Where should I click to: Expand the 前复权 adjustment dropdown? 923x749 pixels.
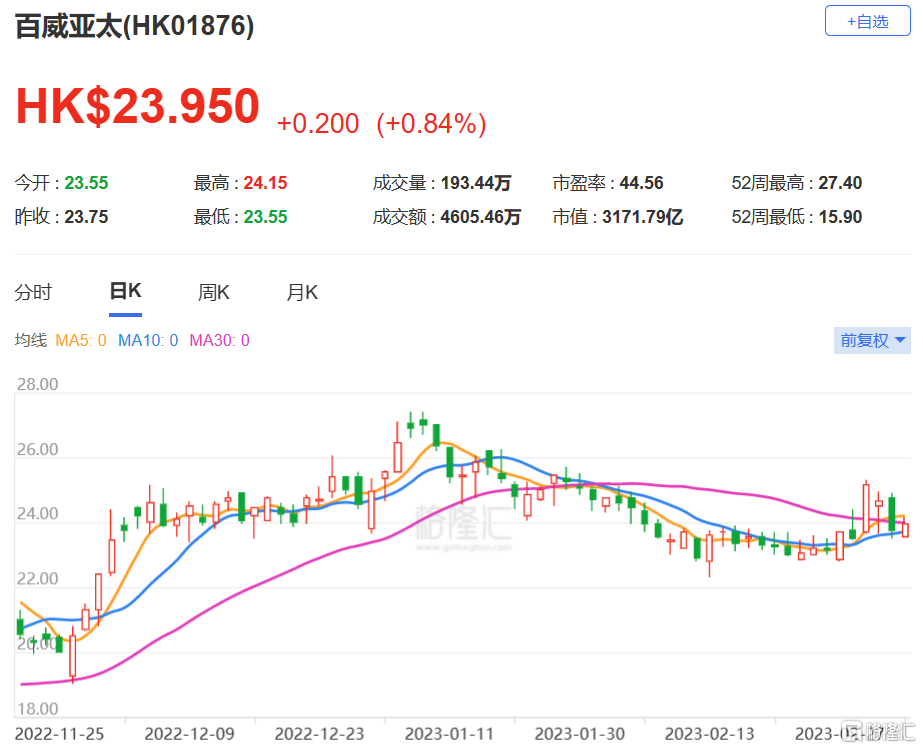(x=872, y=340)
